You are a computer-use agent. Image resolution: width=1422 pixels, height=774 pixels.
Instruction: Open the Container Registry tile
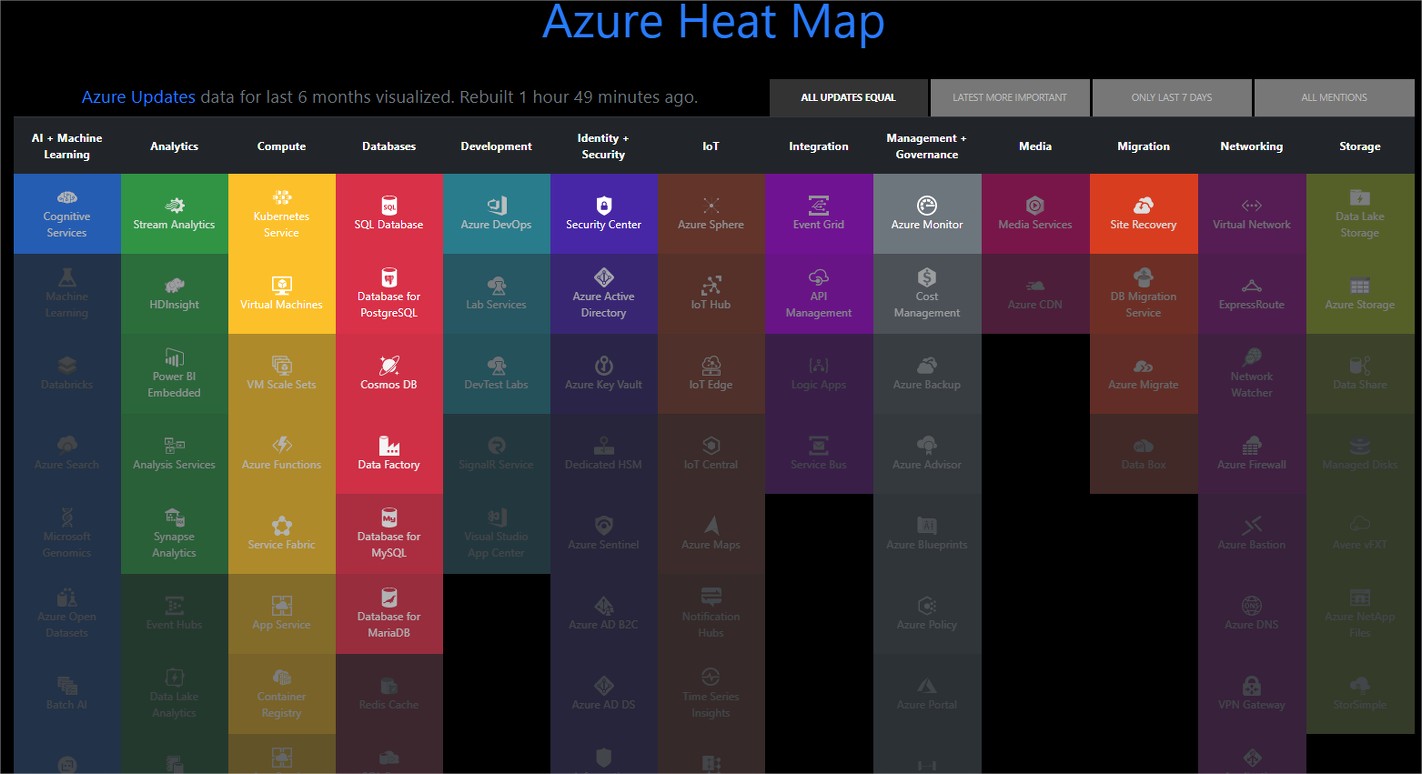point(281,694)
